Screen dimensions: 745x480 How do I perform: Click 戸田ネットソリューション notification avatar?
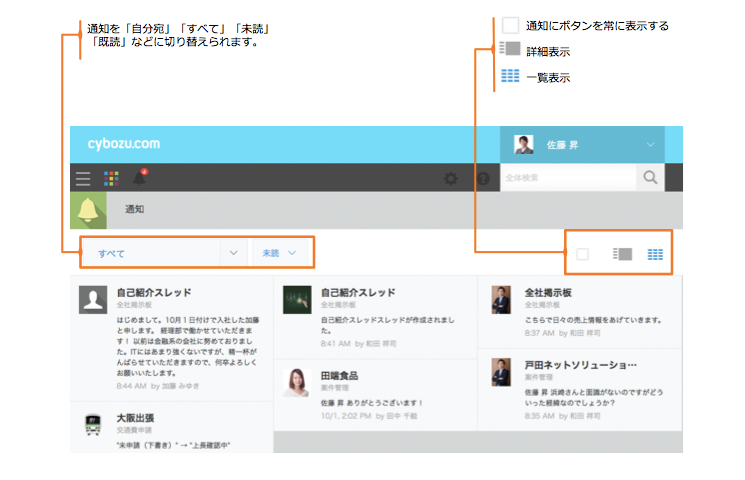(501, 373)
